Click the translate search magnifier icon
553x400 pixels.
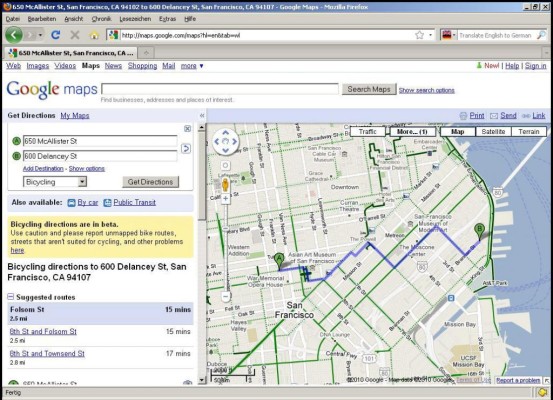541,35
